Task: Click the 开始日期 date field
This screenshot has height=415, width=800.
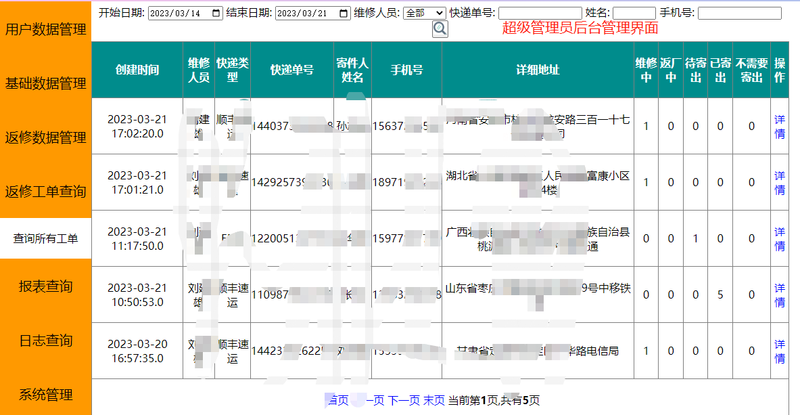Action: click(186, 13)
